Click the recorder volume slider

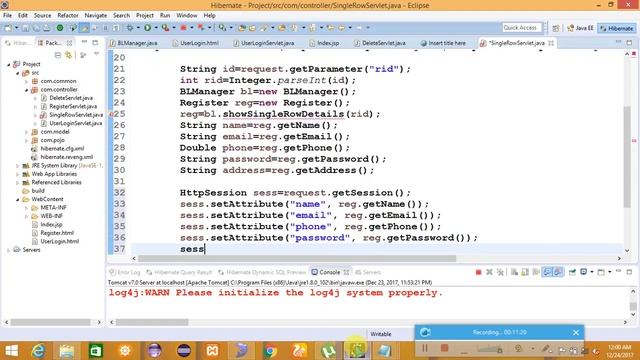tap(489, 349)
